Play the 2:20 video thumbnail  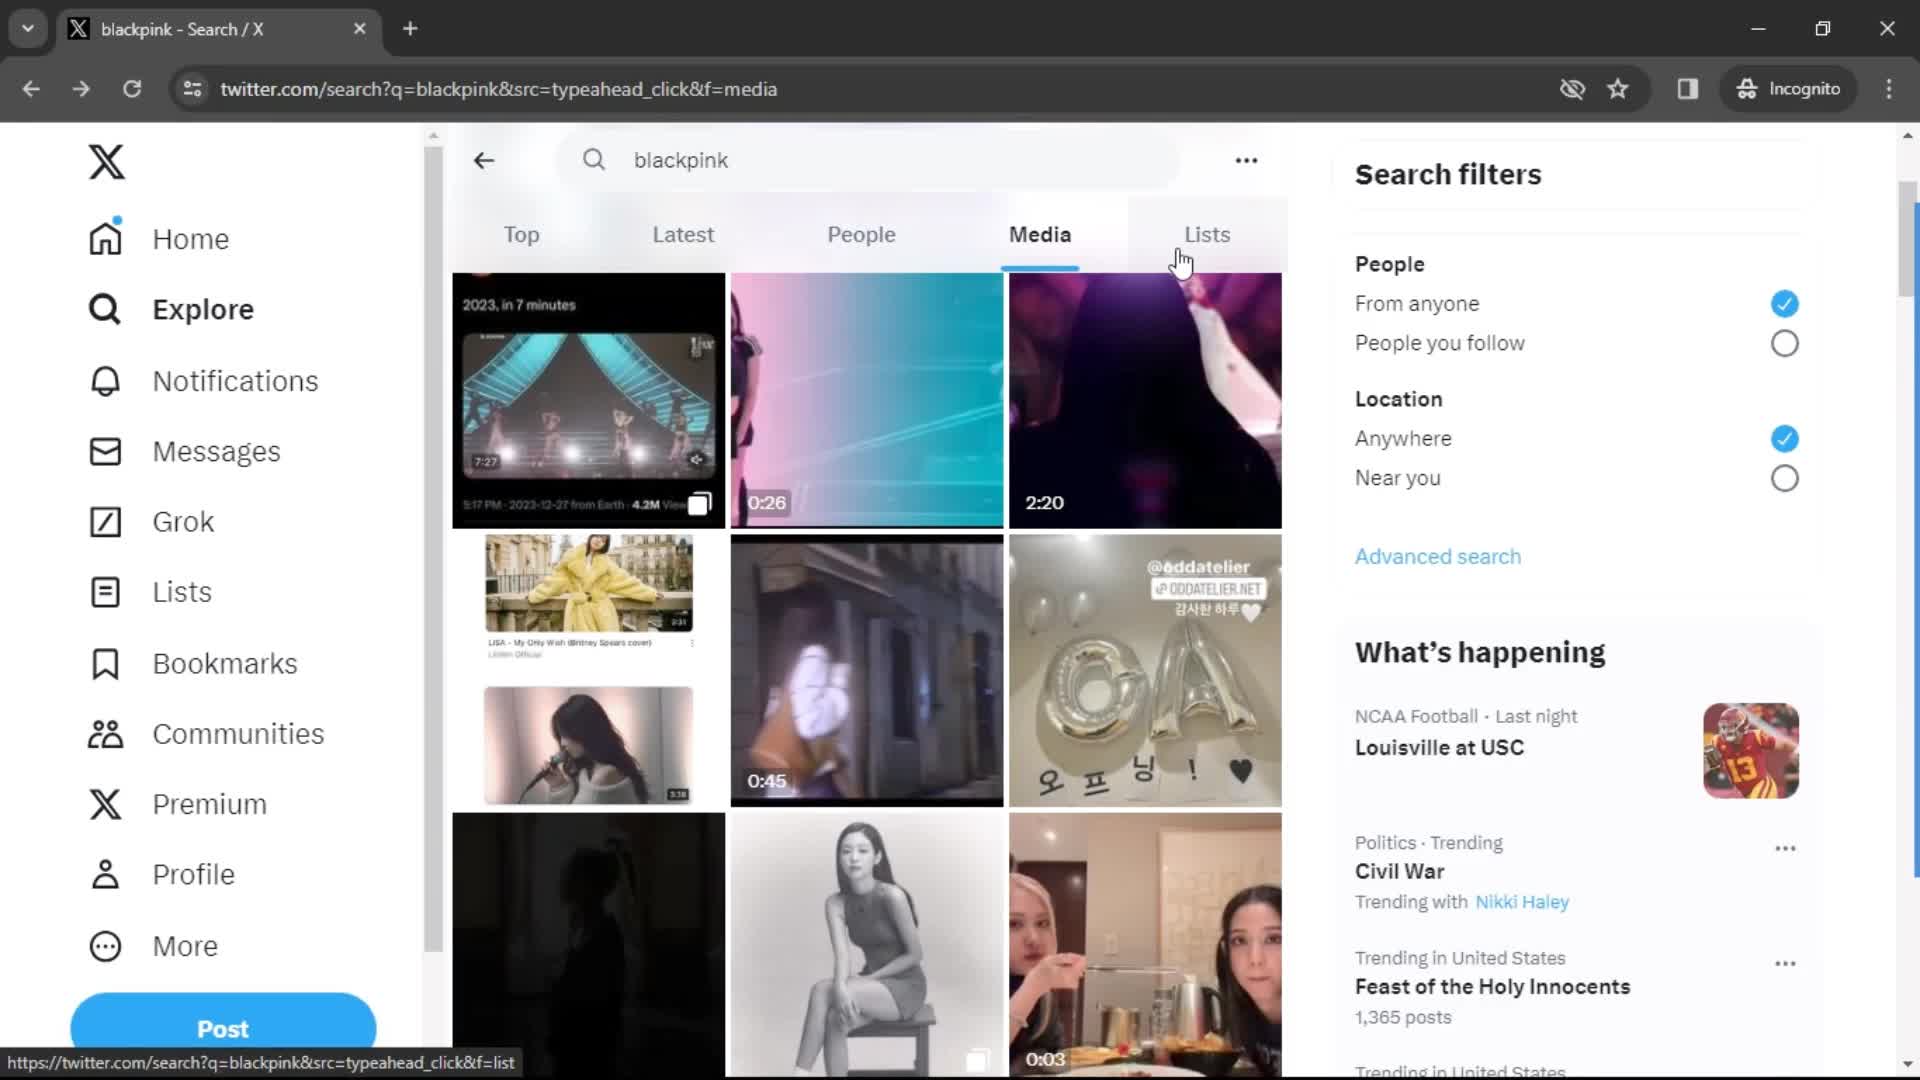click(1145, 400)
